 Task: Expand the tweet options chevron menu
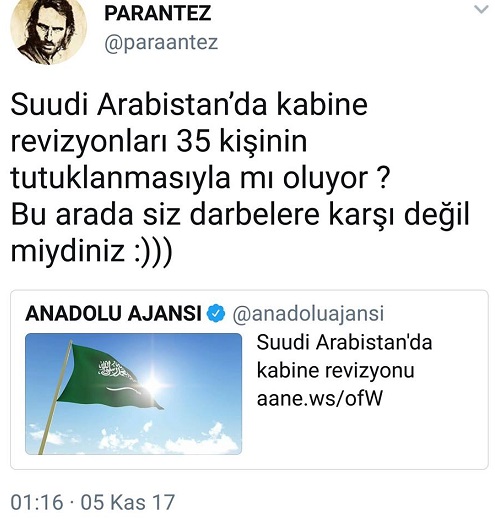click(x=482, y=9)
